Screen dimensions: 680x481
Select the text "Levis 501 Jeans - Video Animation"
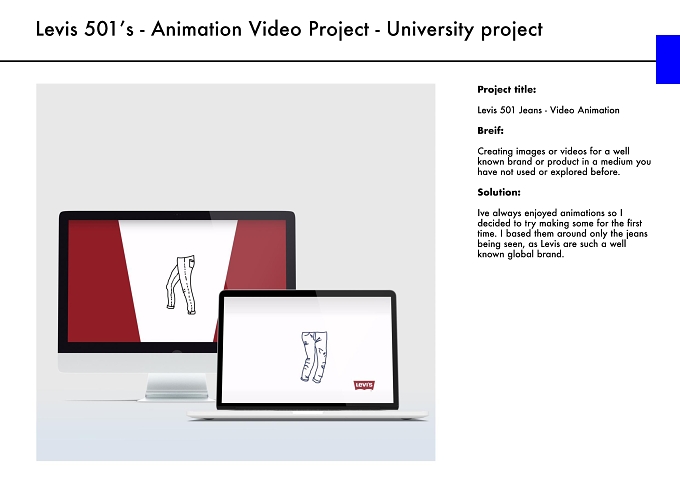pyautogui.click(x=548, y=110)
